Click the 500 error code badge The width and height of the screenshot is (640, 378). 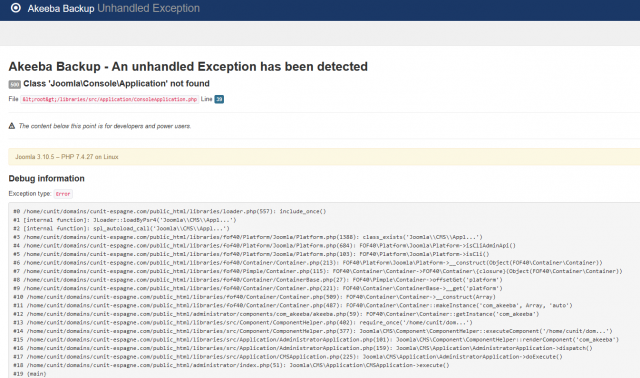click(15, 84)
